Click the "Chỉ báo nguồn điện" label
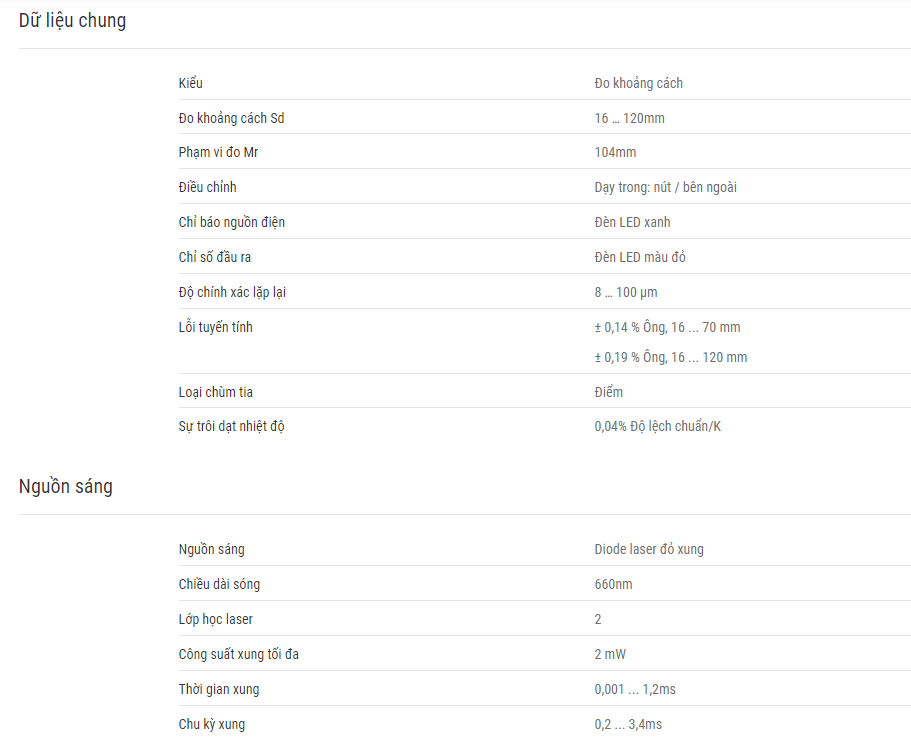 [x=231, y=222]
